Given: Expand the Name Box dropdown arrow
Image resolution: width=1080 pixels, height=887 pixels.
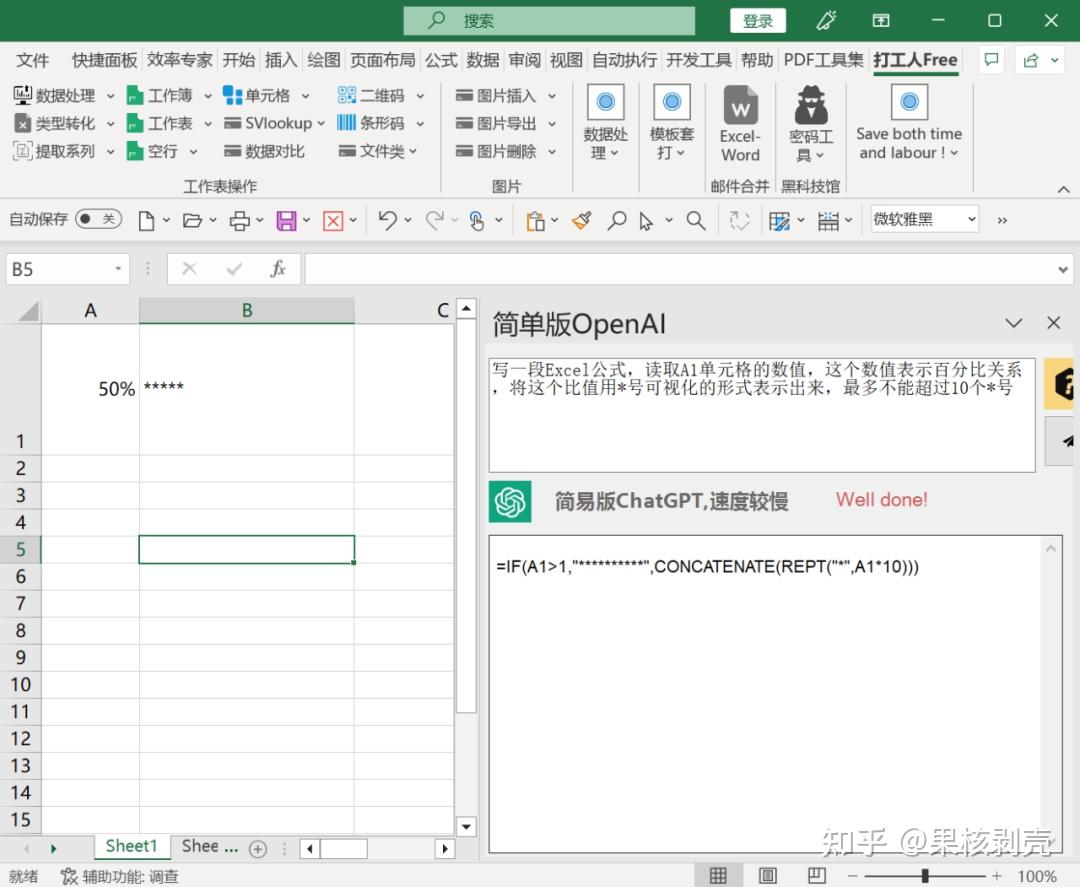Looking at the screenshot, I should click(118, 269).
